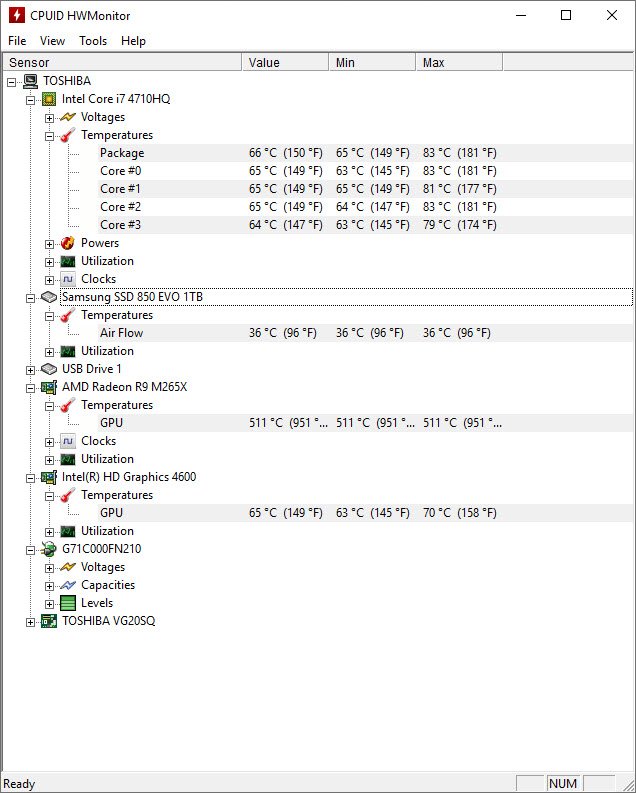This screenshot has height=793, width=636.
Task: Open the File menu
Action: pos(17,41)
